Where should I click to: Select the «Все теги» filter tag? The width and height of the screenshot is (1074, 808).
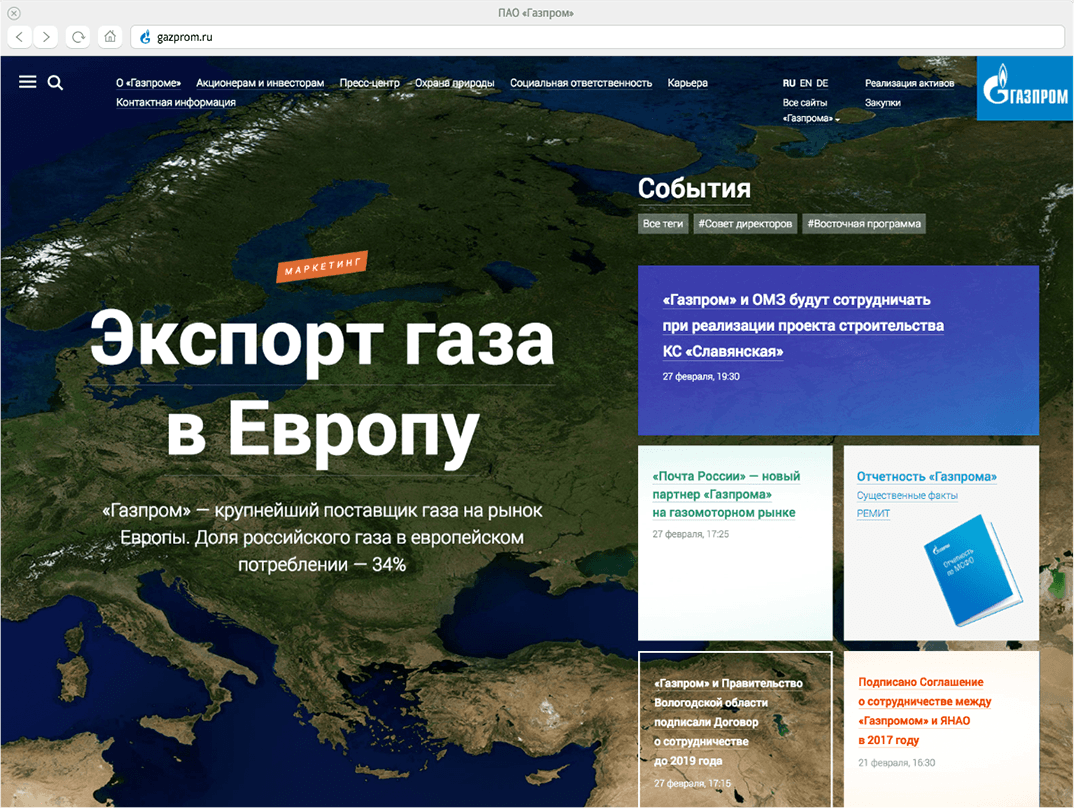tap(663, 224)
